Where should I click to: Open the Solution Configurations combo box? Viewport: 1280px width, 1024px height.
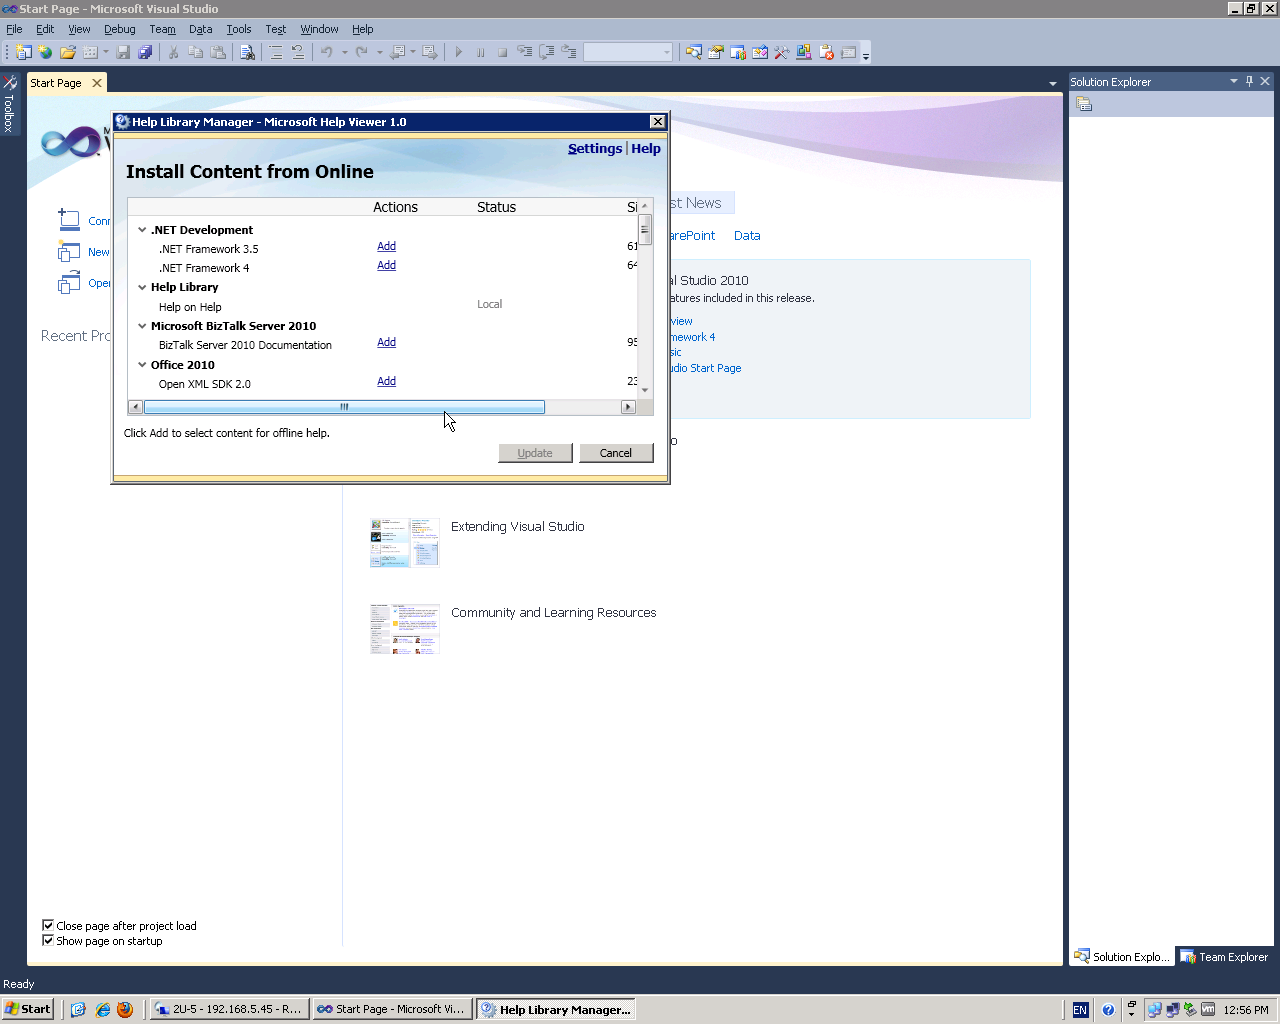point(628,52)
